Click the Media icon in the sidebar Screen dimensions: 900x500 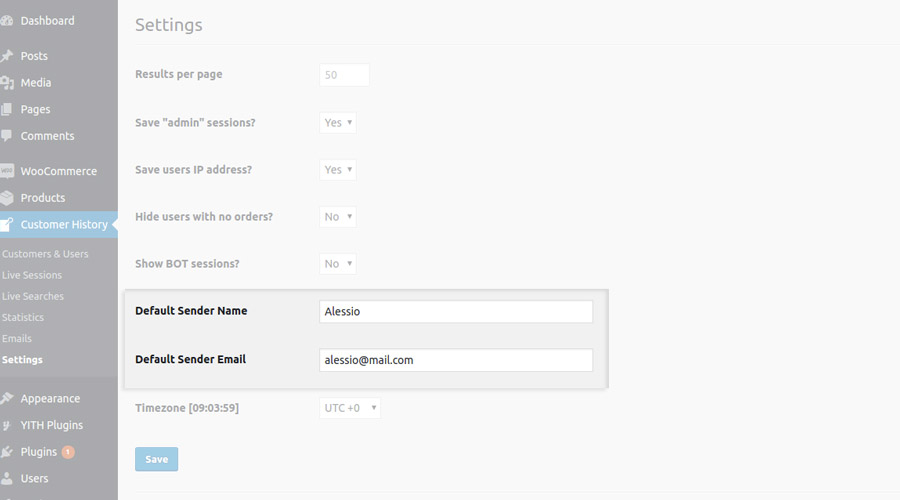[6, 83]
